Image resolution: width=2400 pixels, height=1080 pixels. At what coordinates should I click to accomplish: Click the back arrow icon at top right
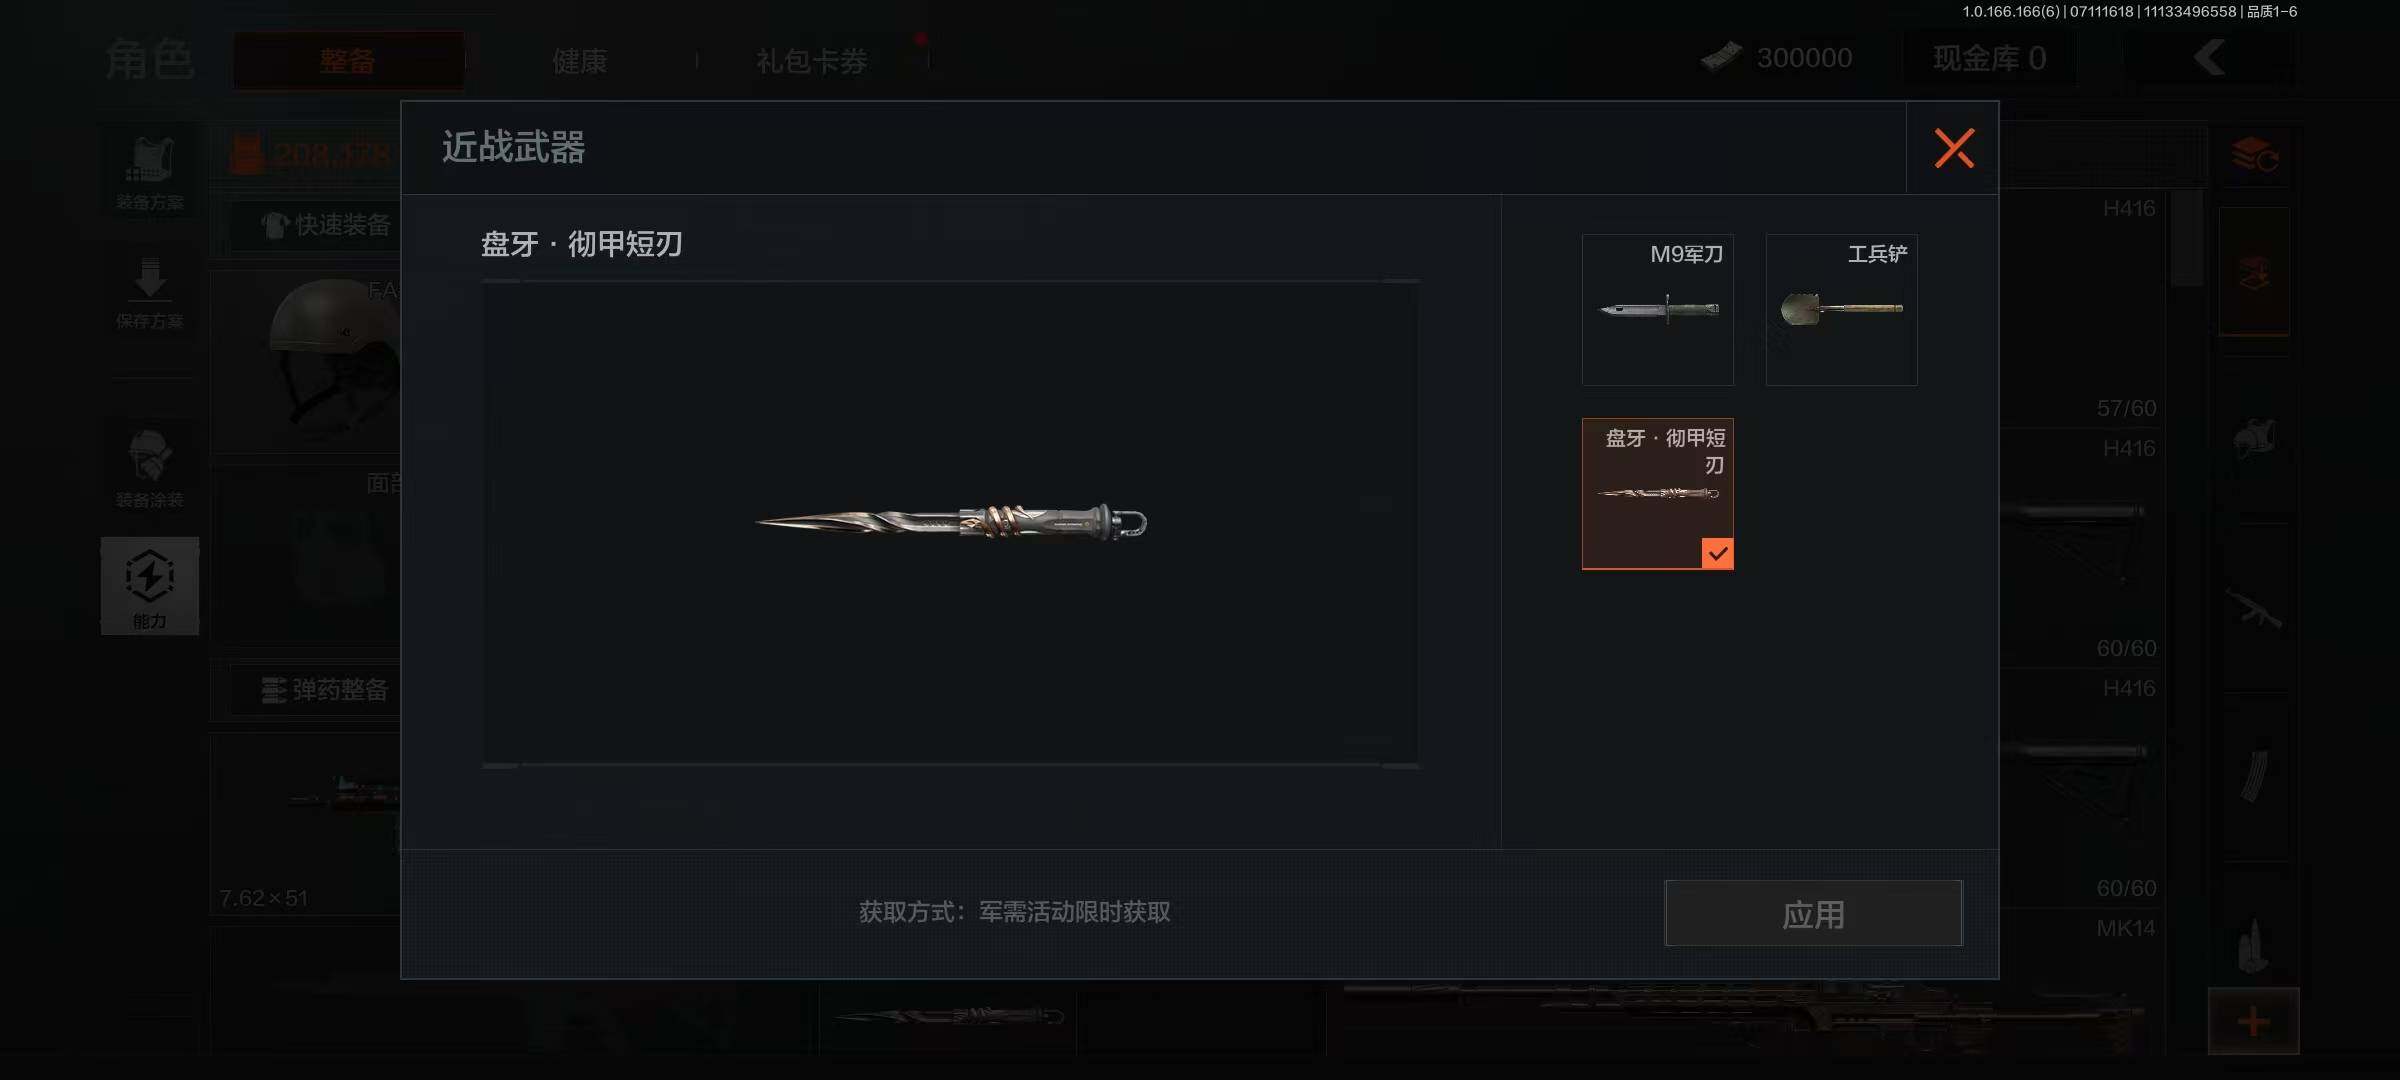[x=2210, y=57]
